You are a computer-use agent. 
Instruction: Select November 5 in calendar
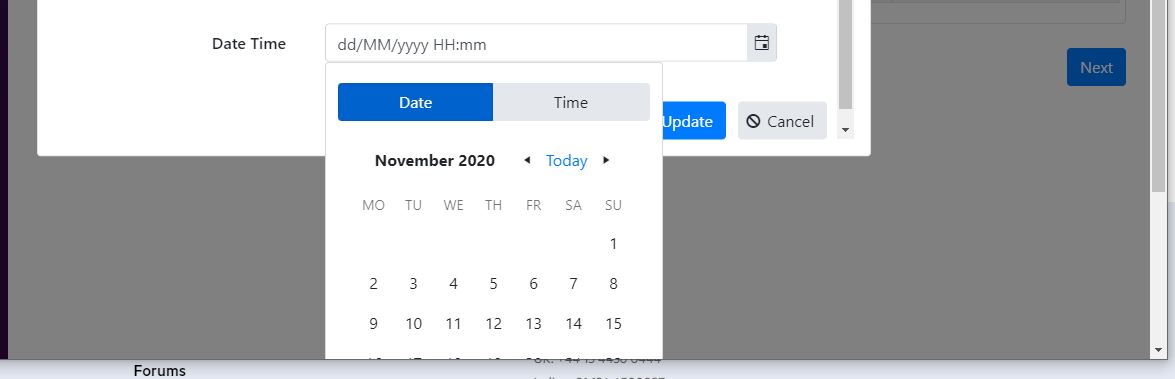coord(493,284)
